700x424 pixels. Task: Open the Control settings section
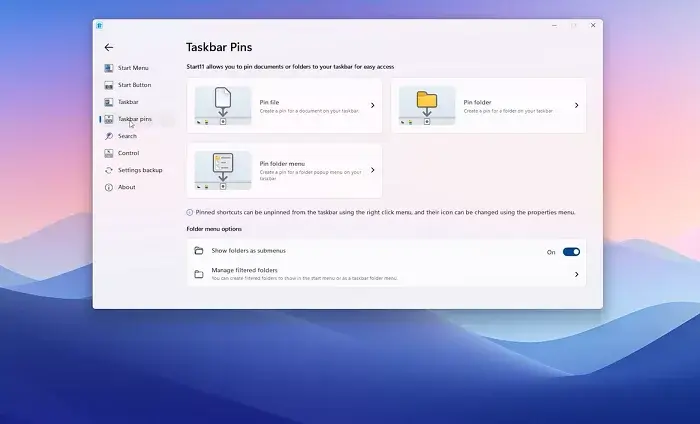tap(128, 153)
